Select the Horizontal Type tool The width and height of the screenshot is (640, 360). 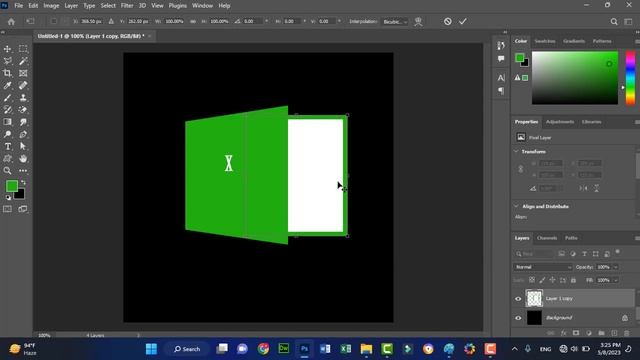click(7, 147)
